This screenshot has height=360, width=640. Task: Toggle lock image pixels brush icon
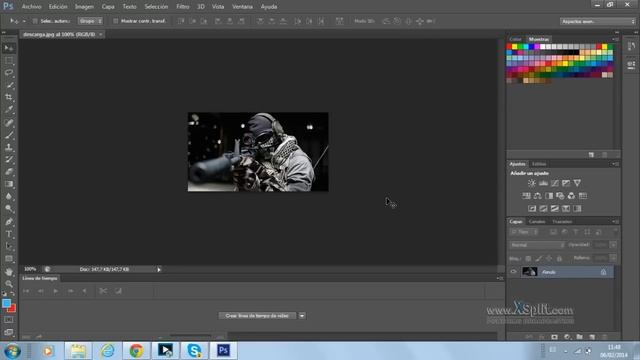click(539, 258)
